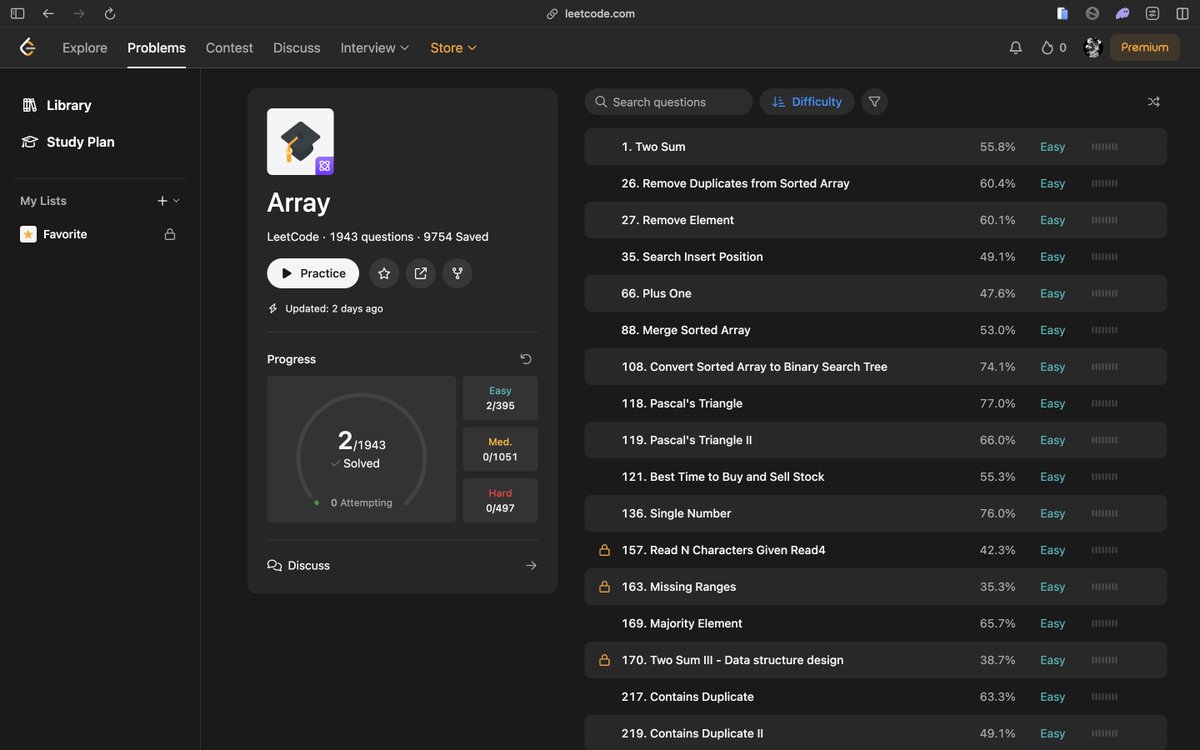Click the streak flame icon
The image size is (1200, 750).
point(1047,47)
